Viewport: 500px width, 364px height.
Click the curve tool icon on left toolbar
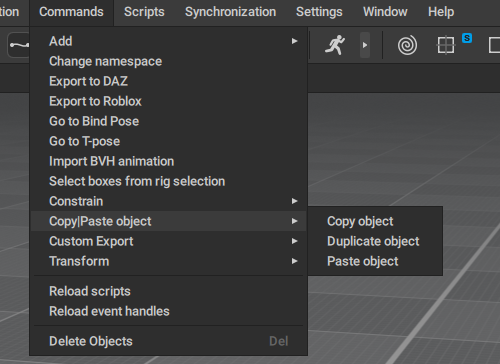click(19, 45)
